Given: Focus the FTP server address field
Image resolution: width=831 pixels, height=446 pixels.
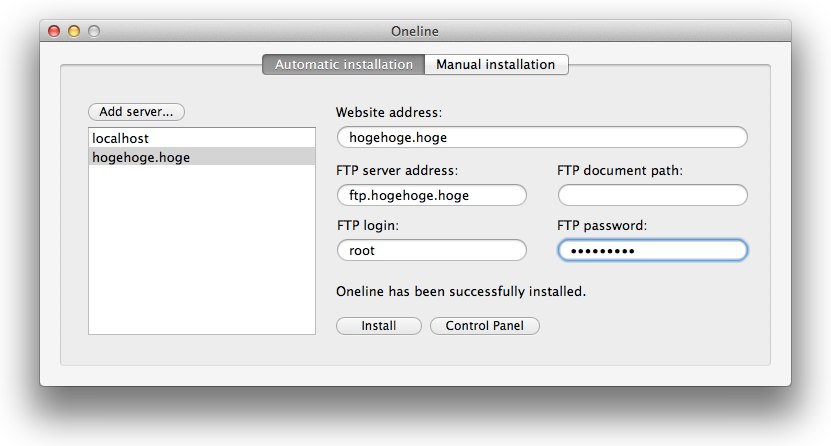Looking at the screenshot, I should (x=431, y=195).
